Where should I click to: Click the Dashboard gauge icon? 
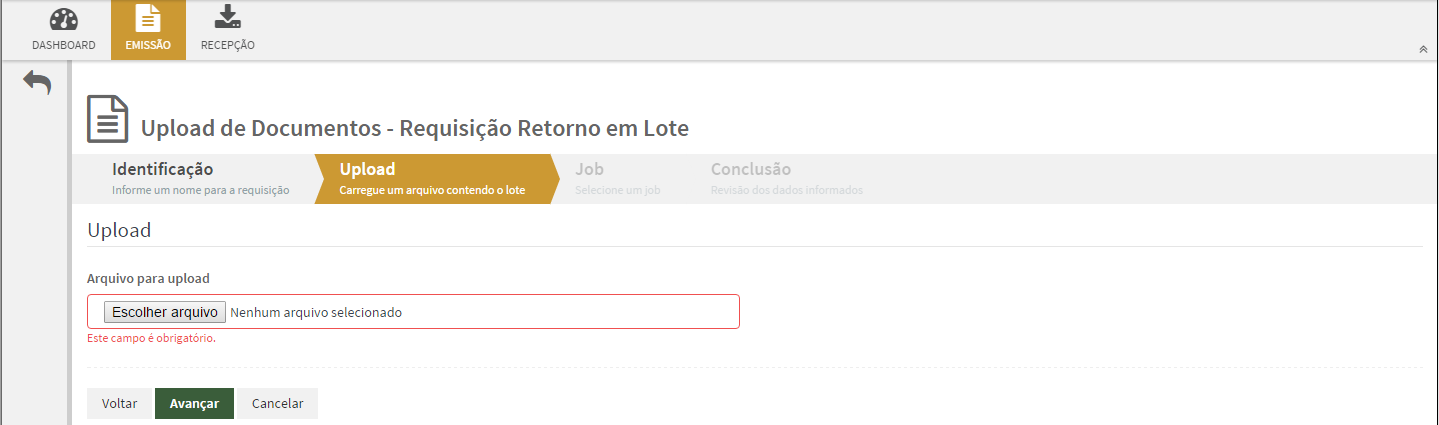pyautogui.click(x=64, y=19)
